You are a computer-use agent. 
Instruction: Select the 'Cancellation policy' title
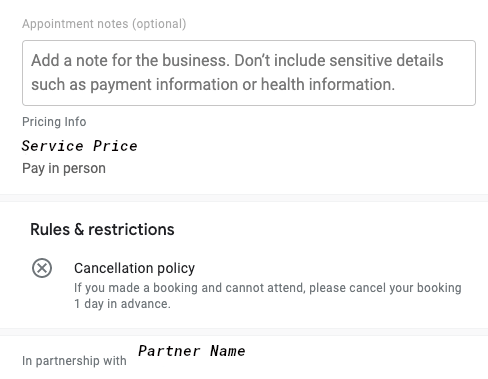134,268
